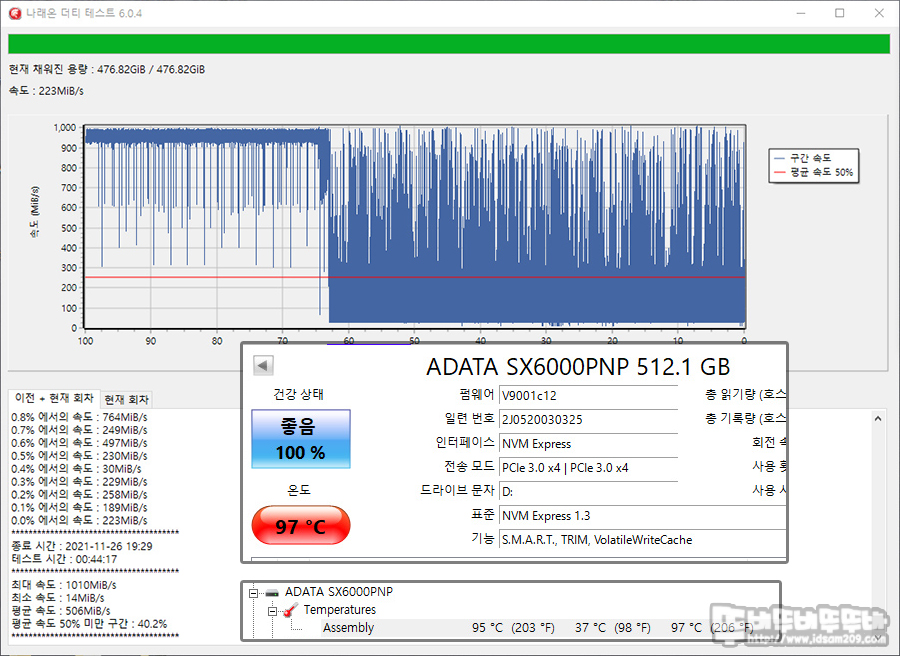Viewport: 900px width, 656px height.
Task: Click the thermometer icon next to Temperatures
Action: click(291, 610)
